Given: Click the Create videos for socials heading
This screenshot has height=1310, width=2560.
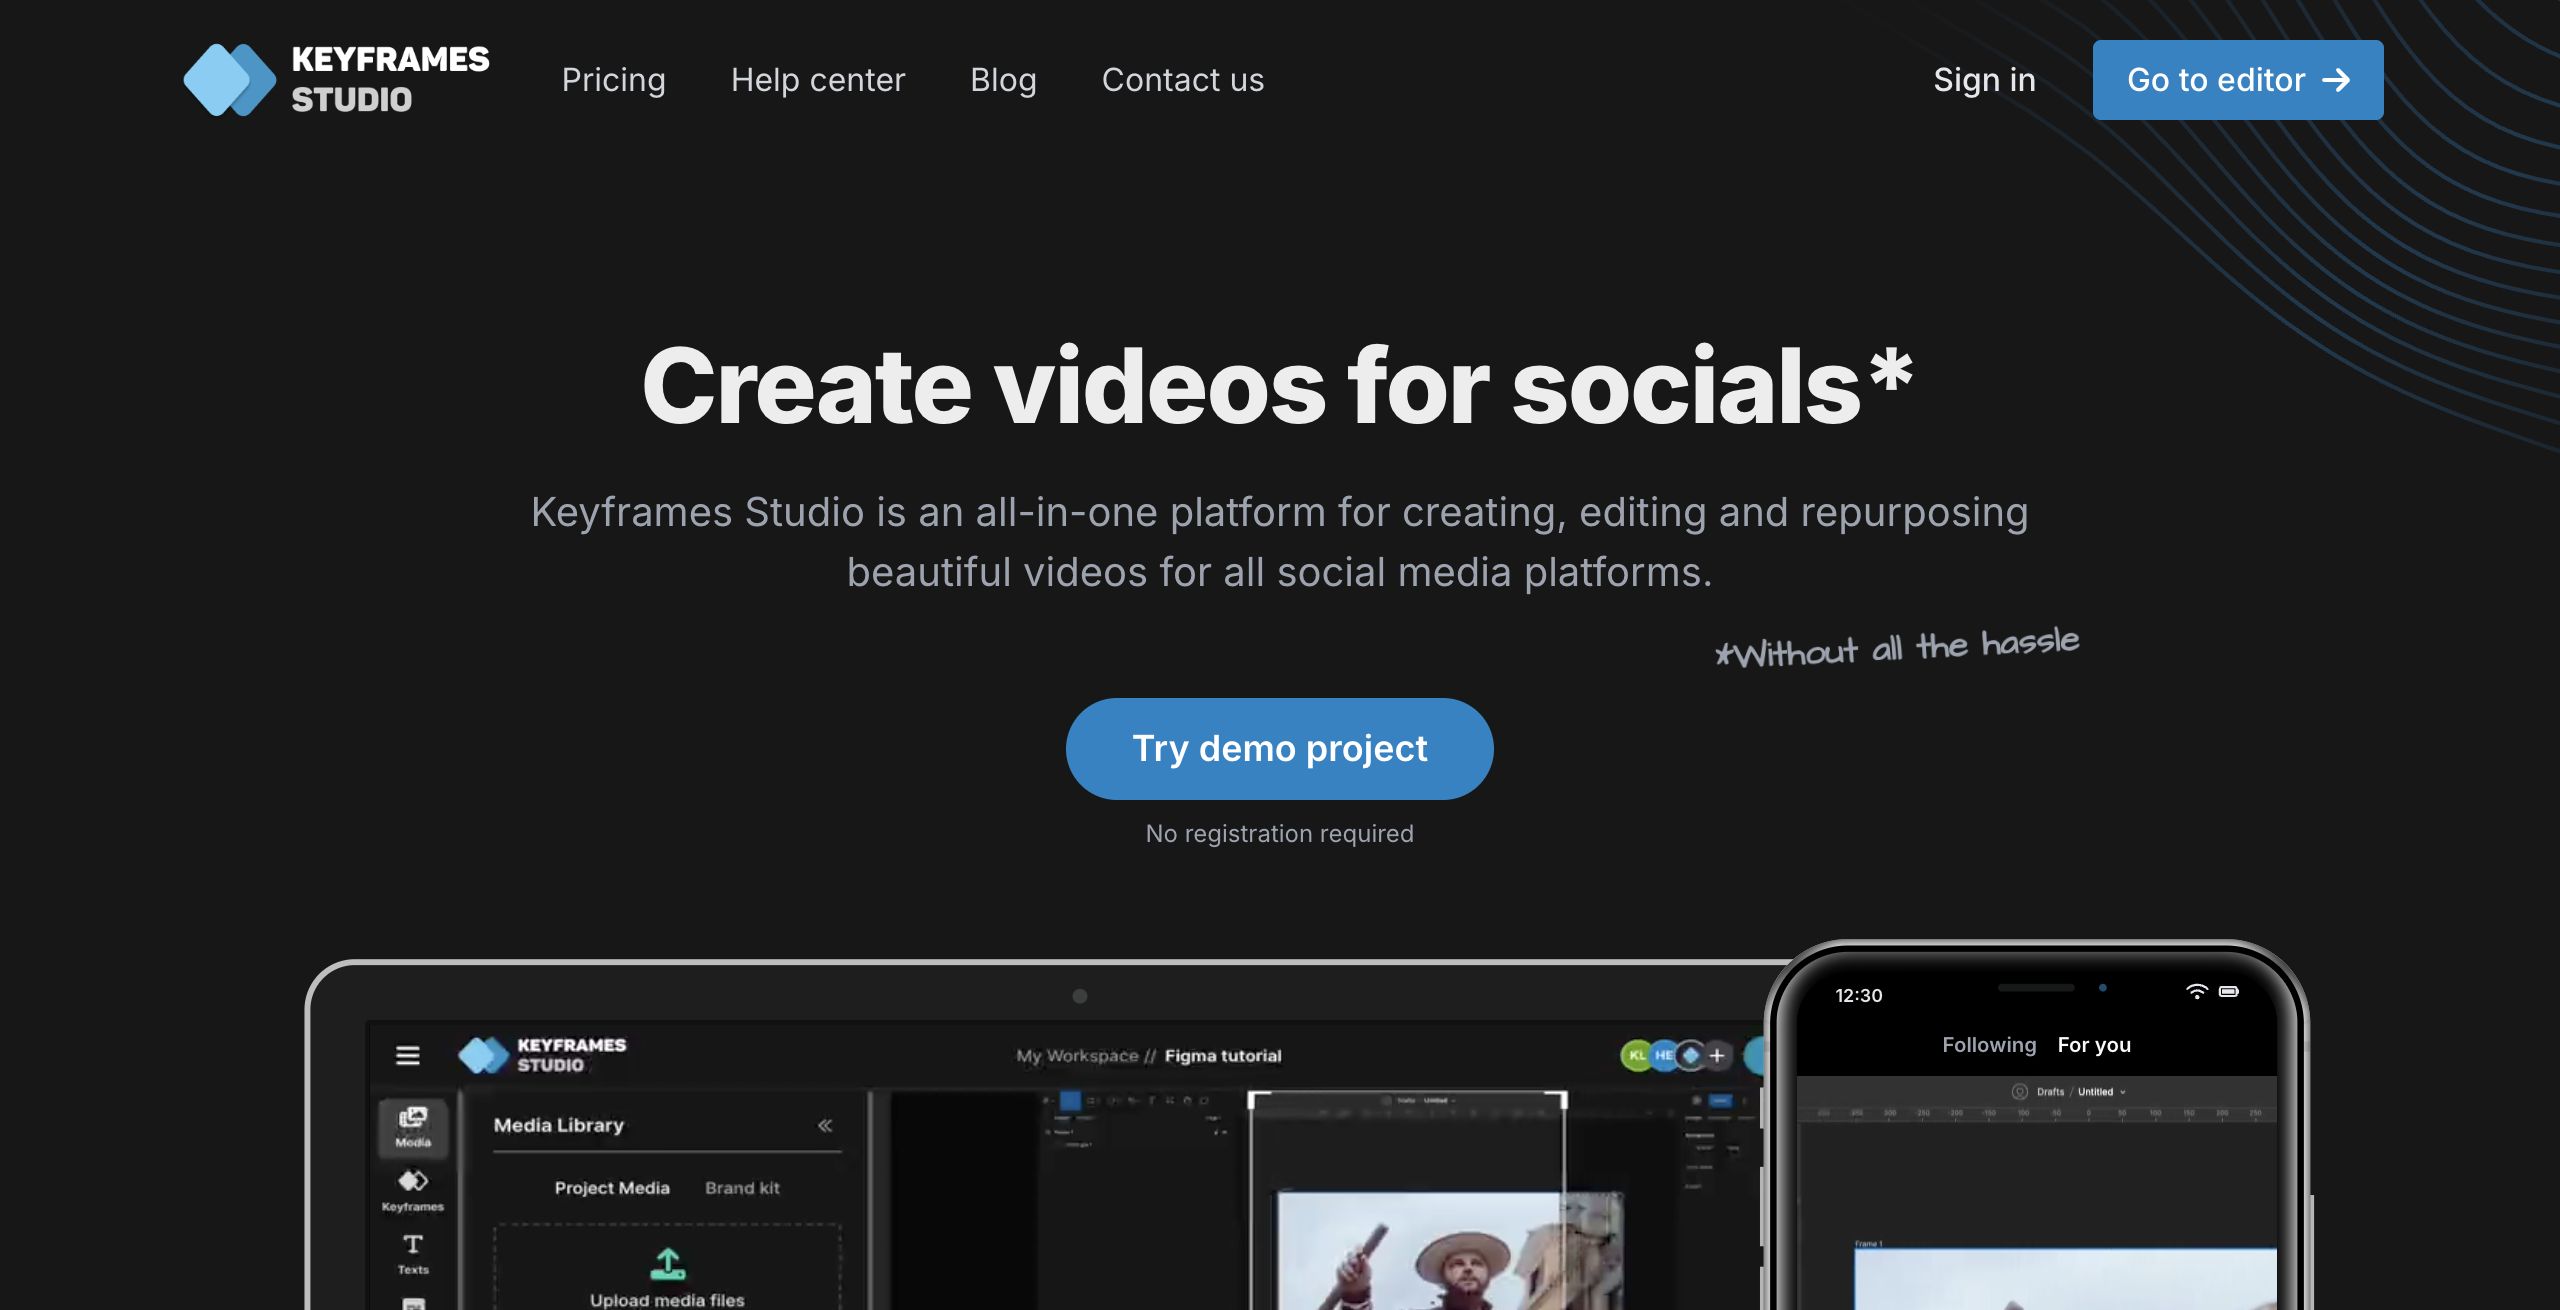Looking at the screenshot, I should click(x=1277, y=386).
